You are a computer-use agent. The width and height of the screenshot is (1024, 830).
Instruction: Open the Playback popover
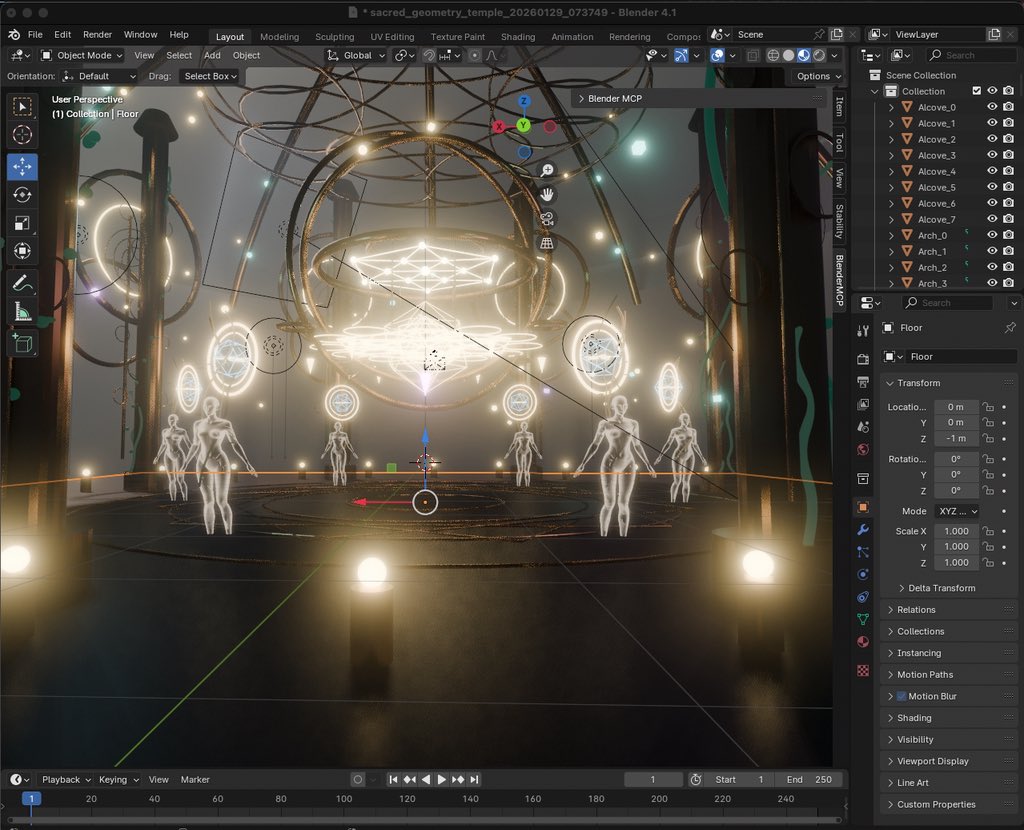click(x=65, y=779)
